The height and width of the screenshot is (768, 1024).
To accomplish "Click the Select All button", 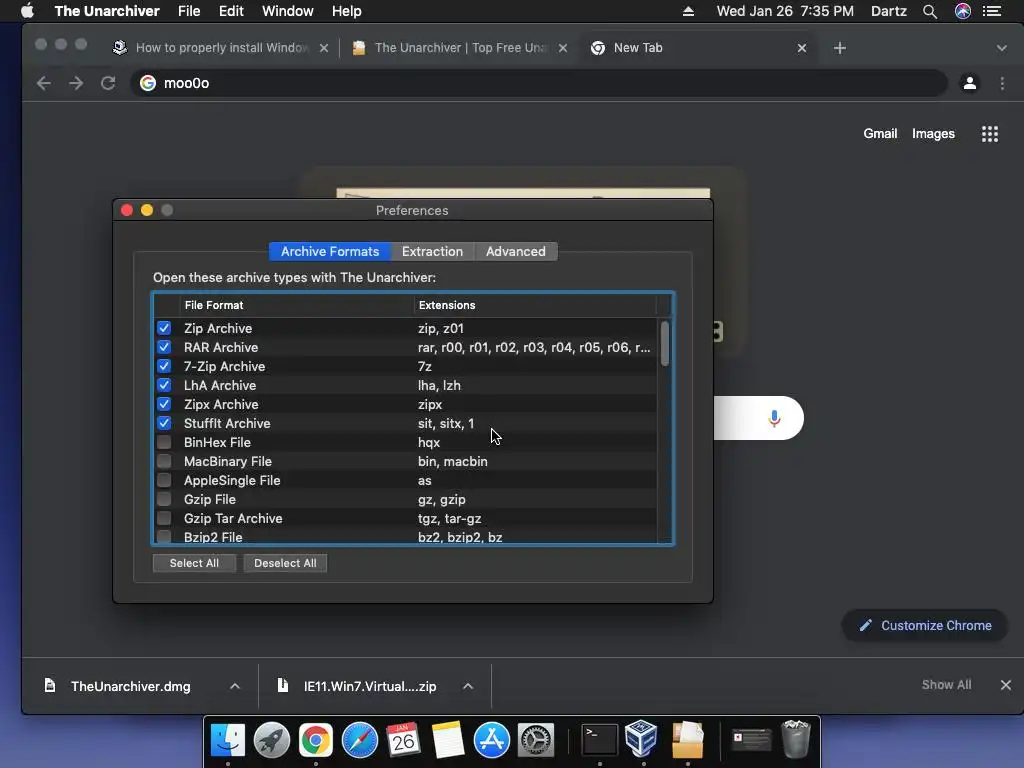I will [x=194, y=563].
